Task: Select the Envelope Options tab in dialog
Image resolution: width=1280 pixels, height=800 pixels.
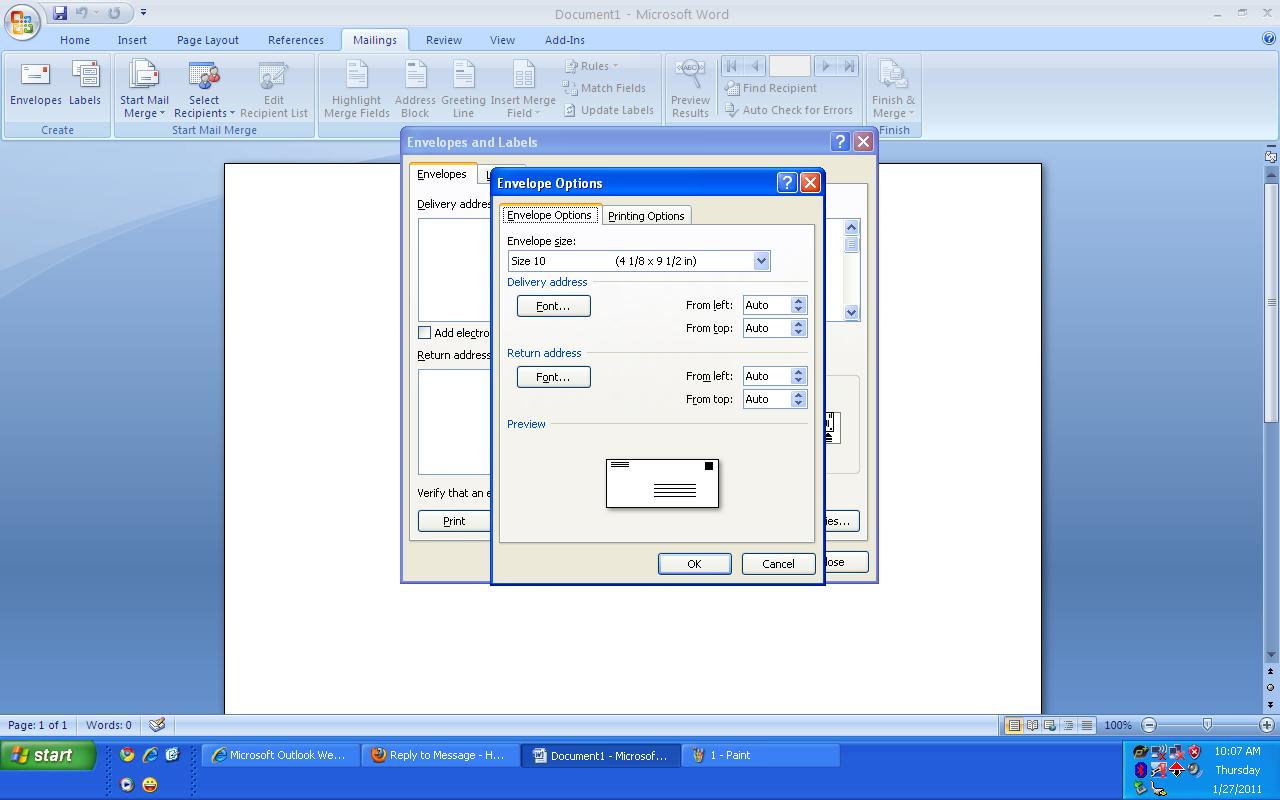Action: click(x=549, y=215)
